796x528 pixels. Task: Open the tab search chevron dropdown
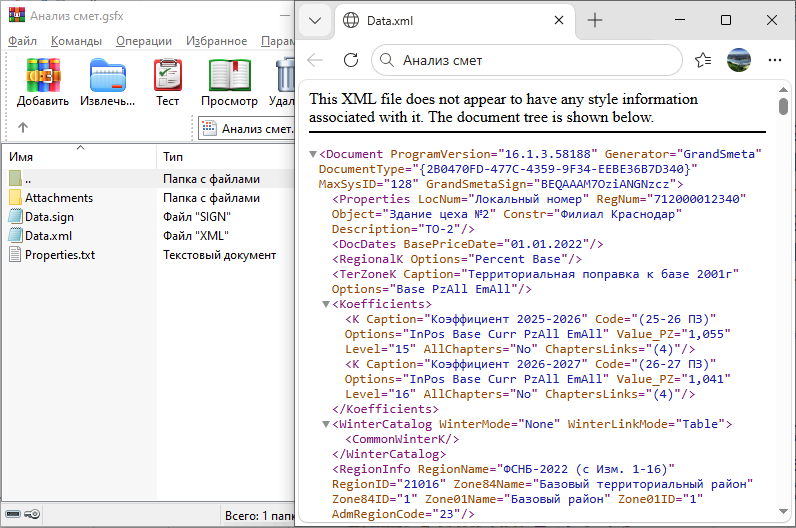pyautogui.click(x=315, y=21)
